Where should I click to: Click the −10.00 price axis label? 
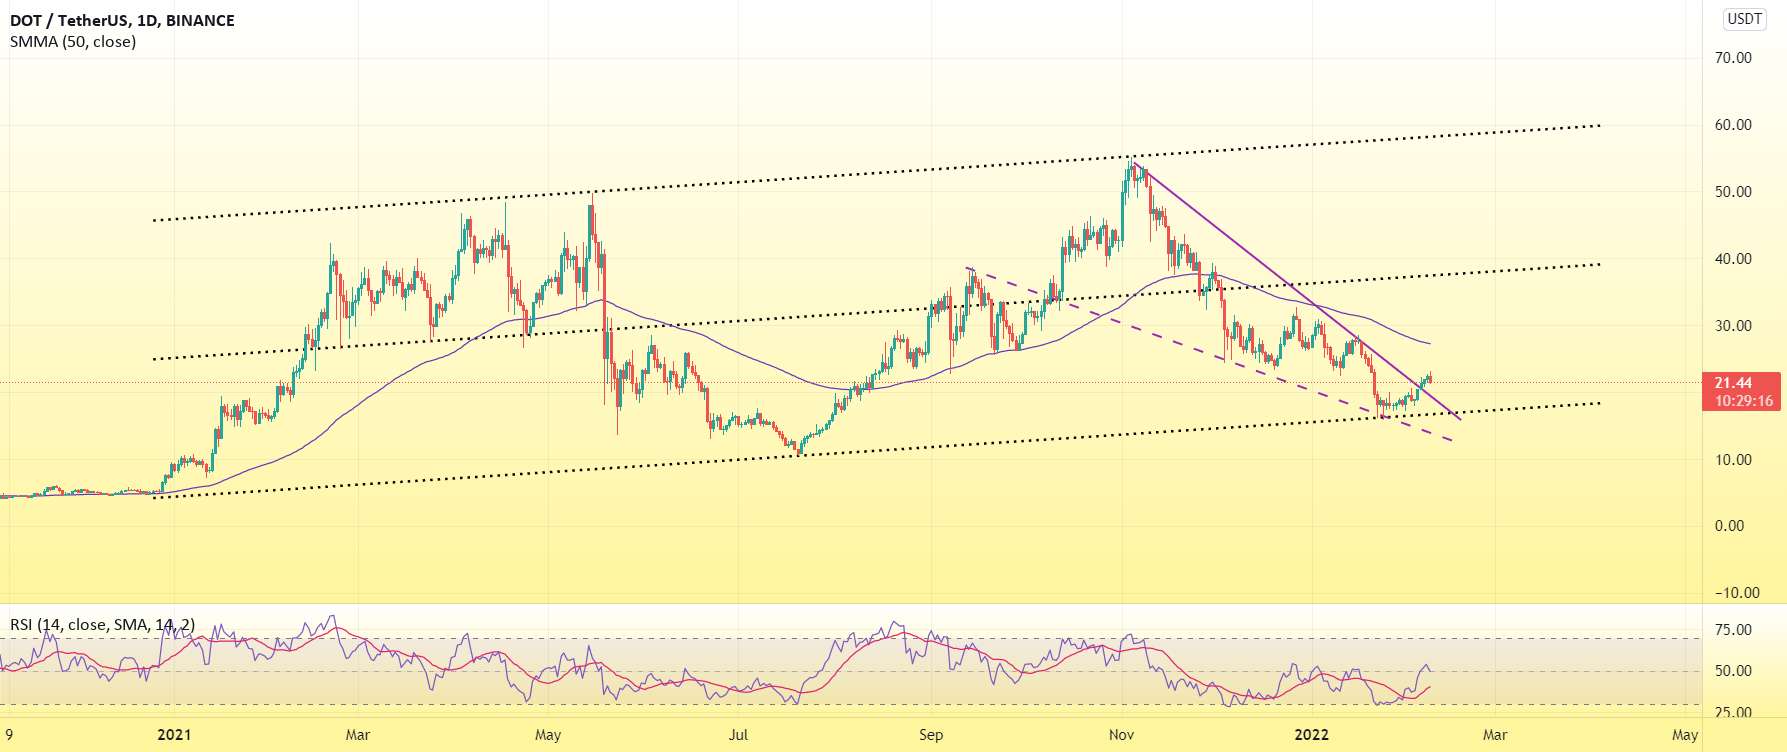pyautogui.click(x=1736, y=593)
